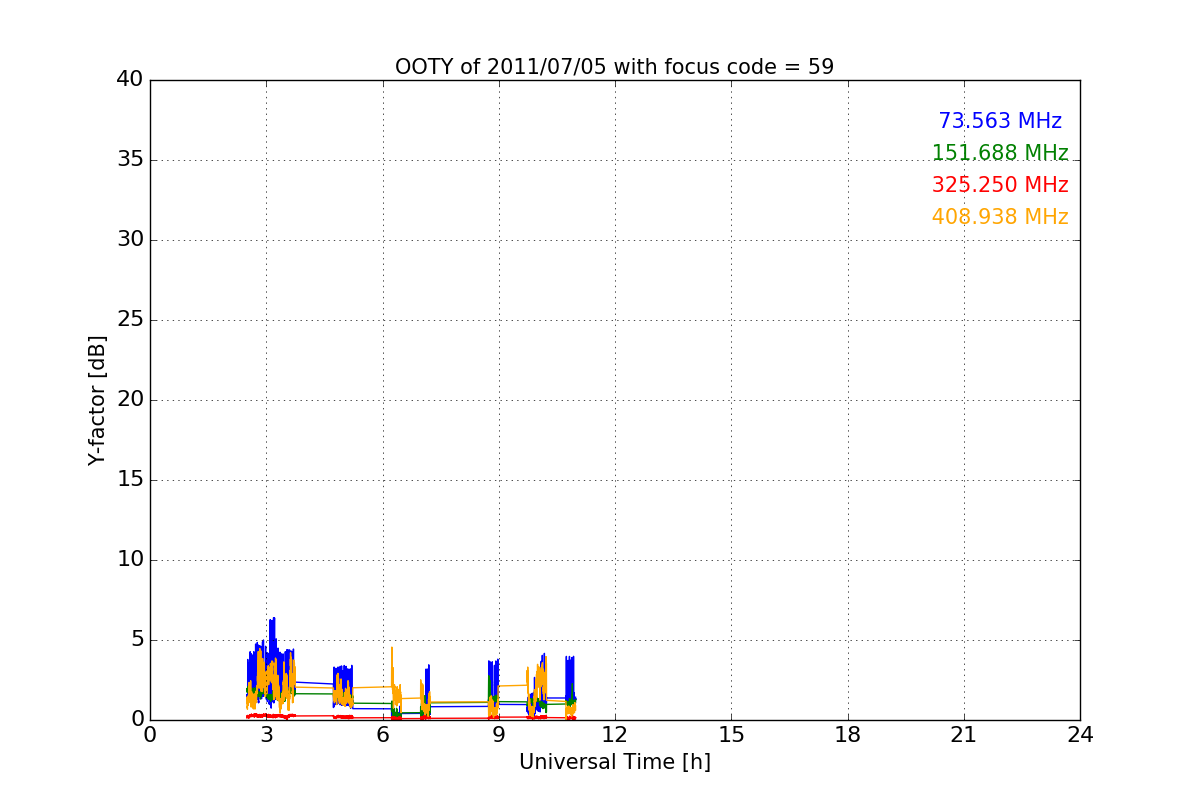Click the x-axis tick label 12
Viewport: 1200px width, 800px height.
point(615,735)
